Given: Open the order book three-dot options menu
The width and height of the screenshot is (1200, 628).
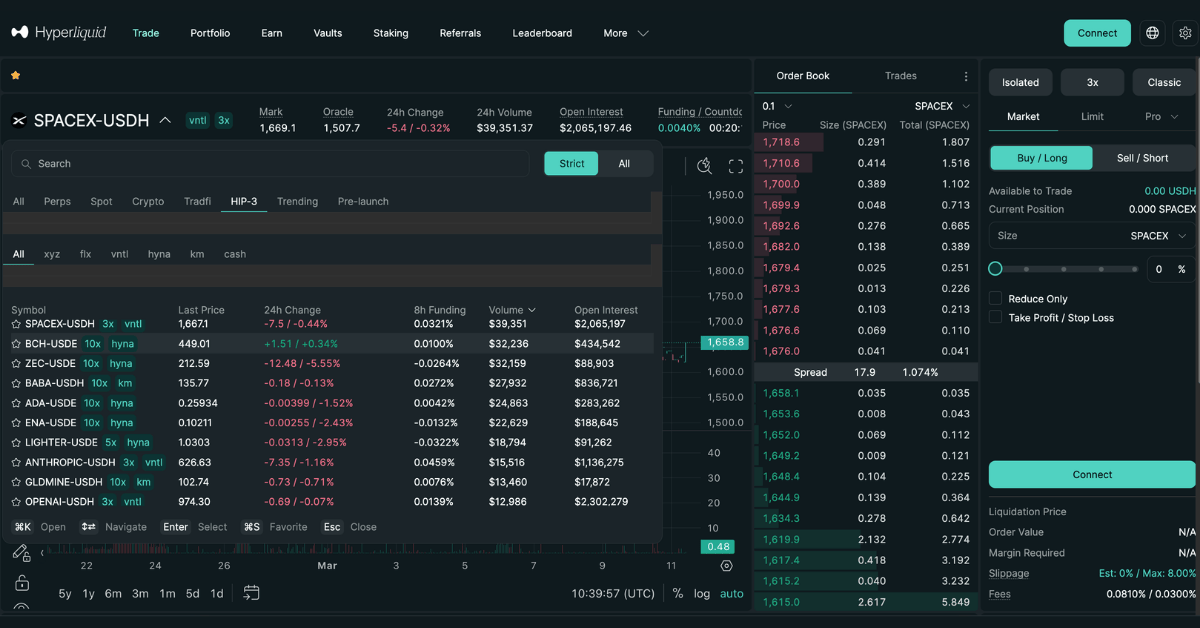Looking at the screenshot, I should 965,75.
